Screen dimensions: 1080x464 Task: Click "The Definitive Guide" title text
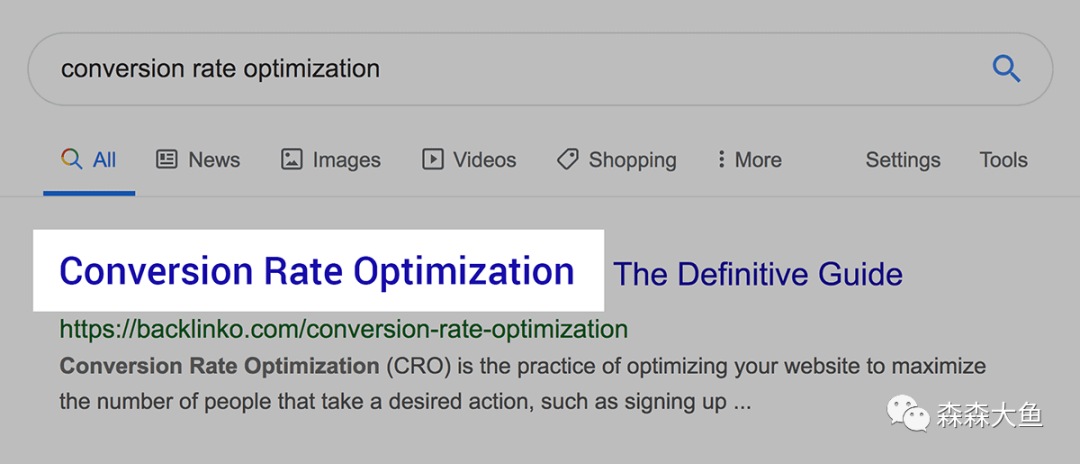tap(758, 274)
